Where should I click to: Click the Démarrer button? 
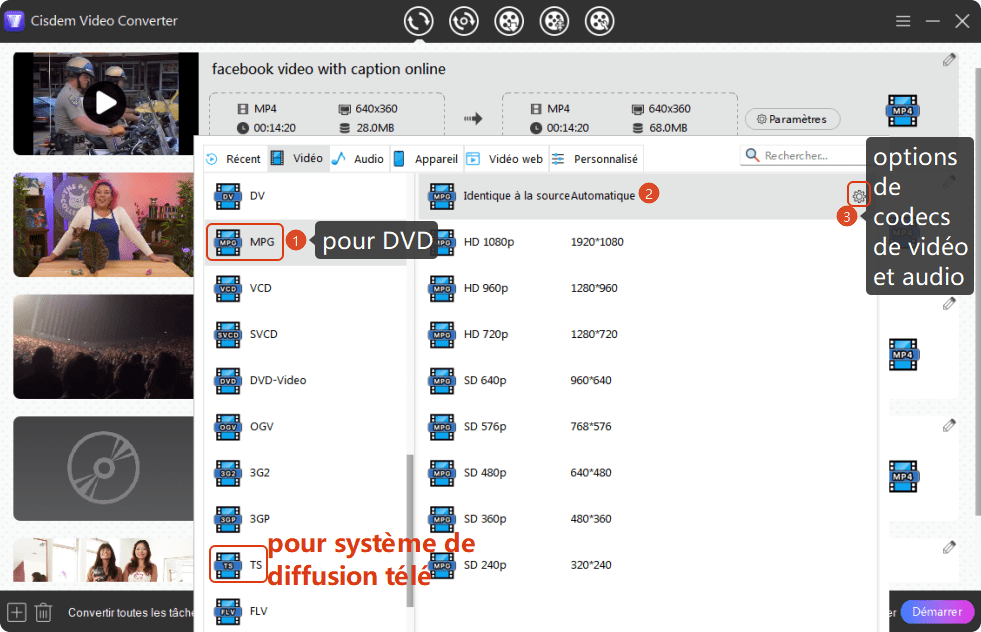pyautogui.click(x=937, y=612)
